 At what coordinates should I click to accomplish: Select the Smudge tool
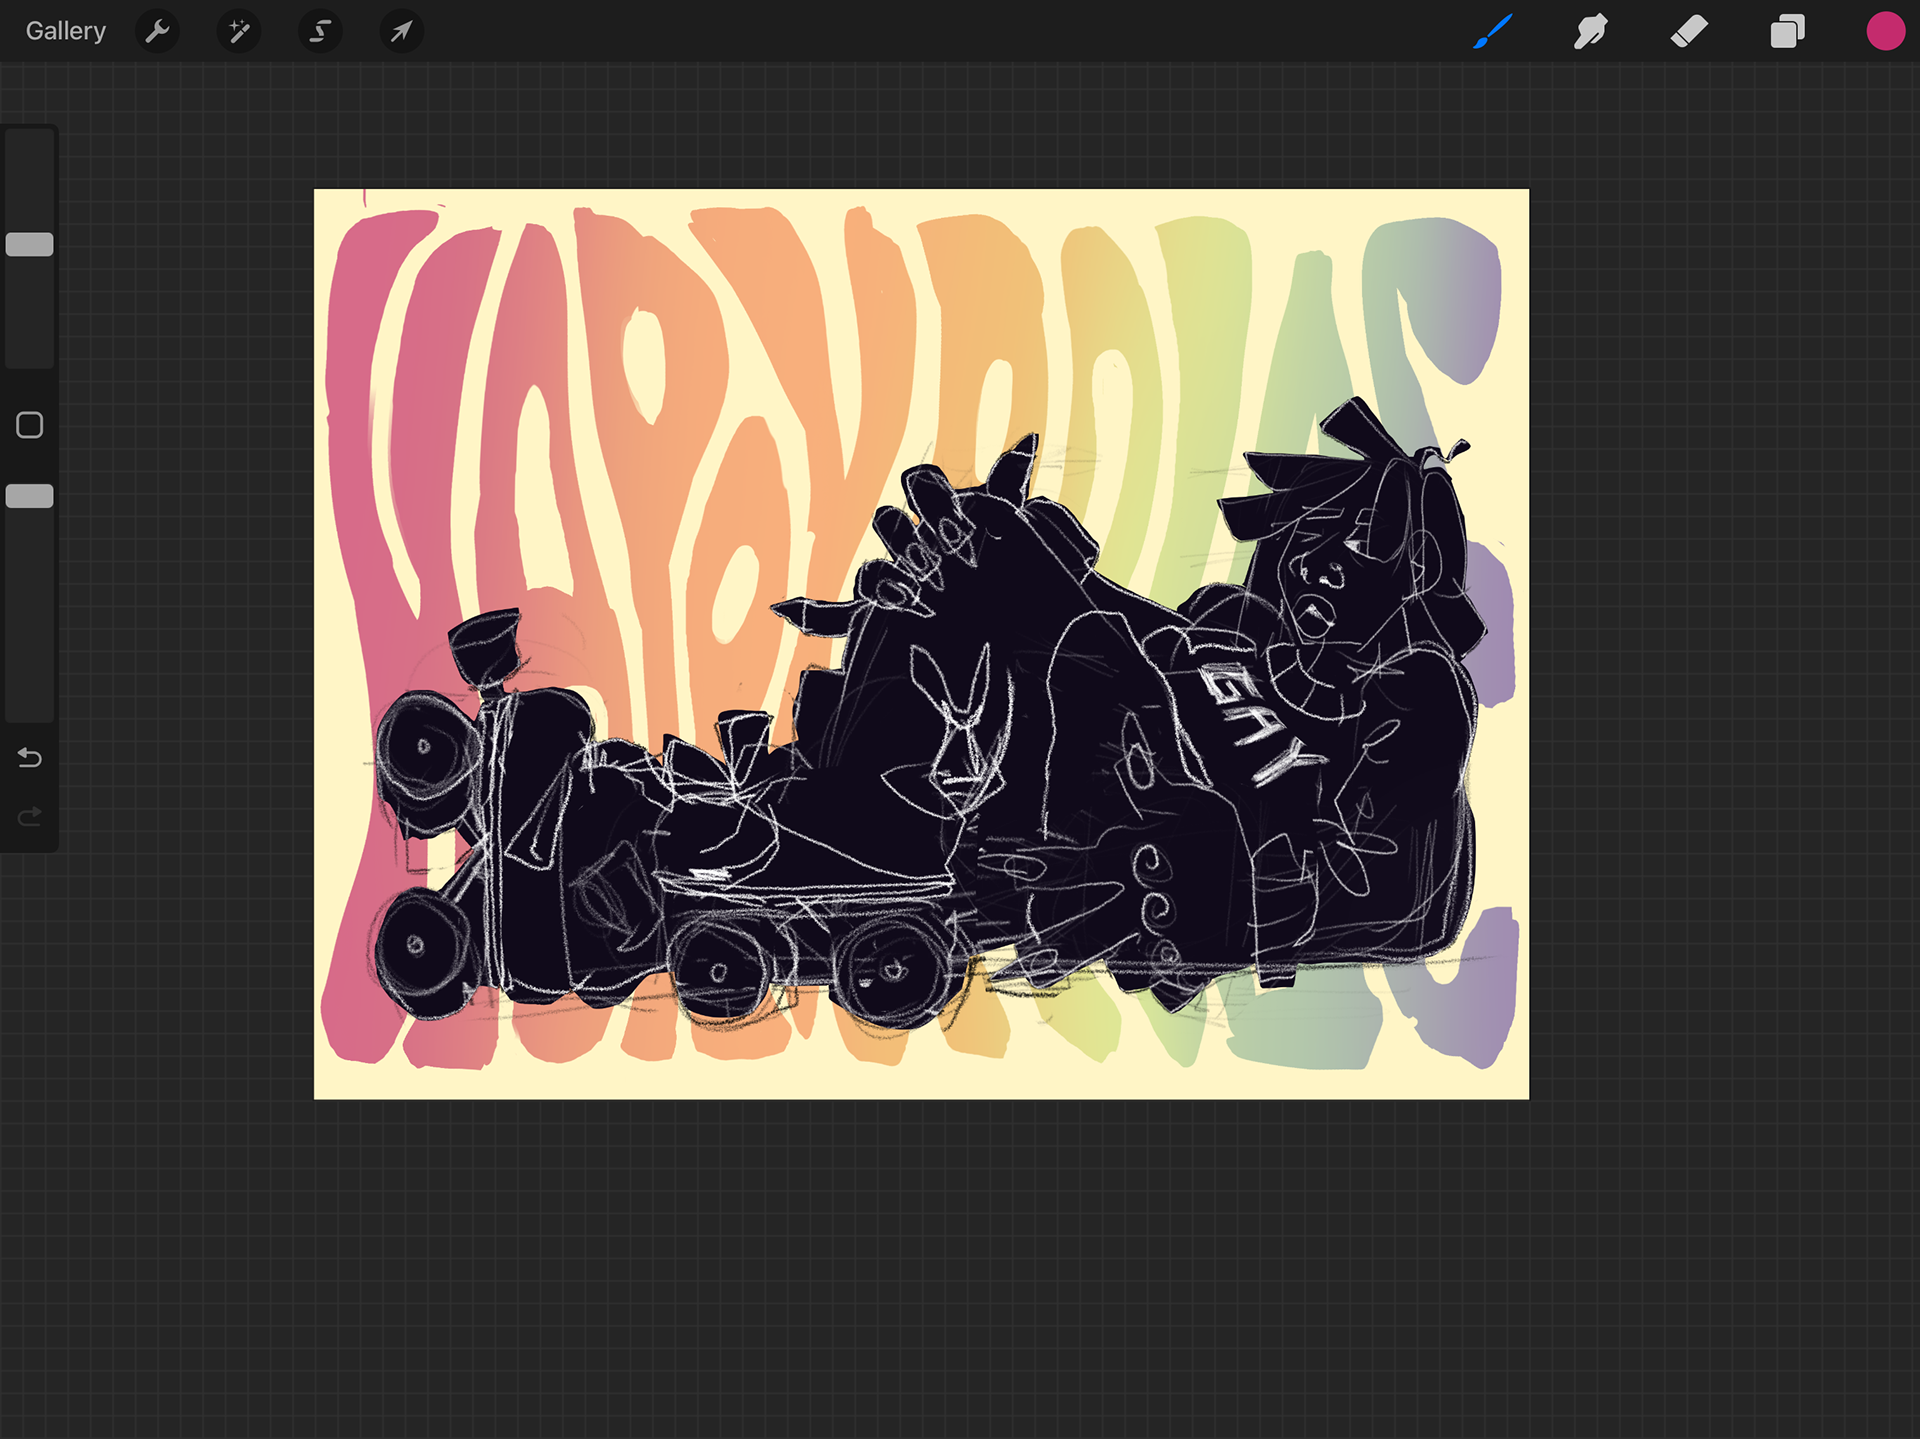tap(1590, 31)
